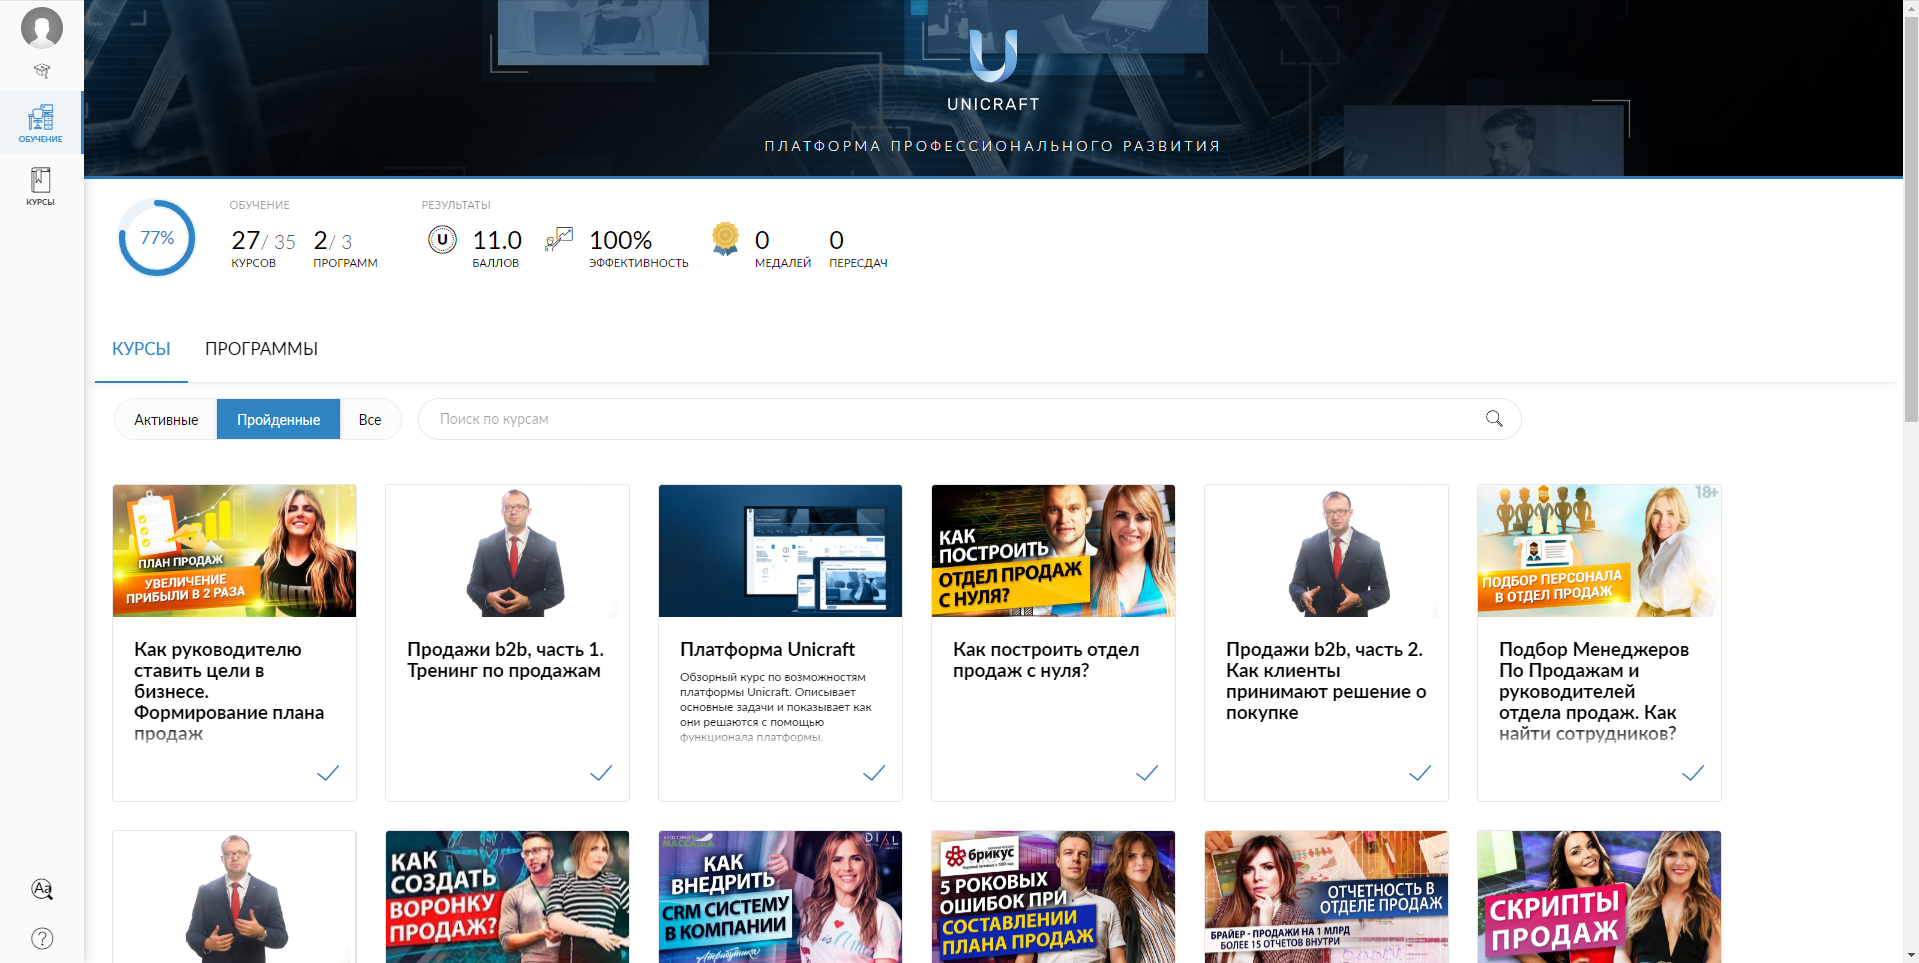Open the Курсы sidebar section
The image size is (1919, 963).
pos(41,187)
